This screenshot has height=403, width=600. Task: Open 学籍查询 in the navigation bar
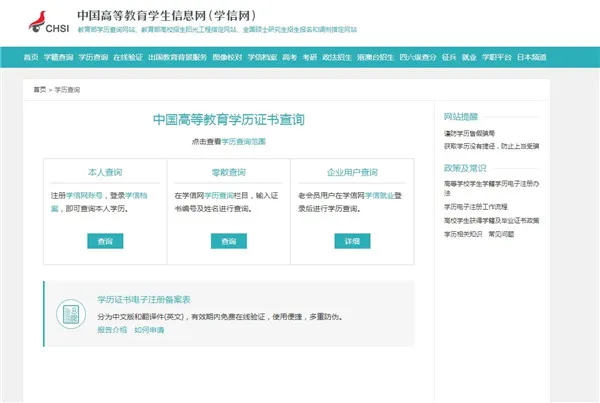(59, 57)
